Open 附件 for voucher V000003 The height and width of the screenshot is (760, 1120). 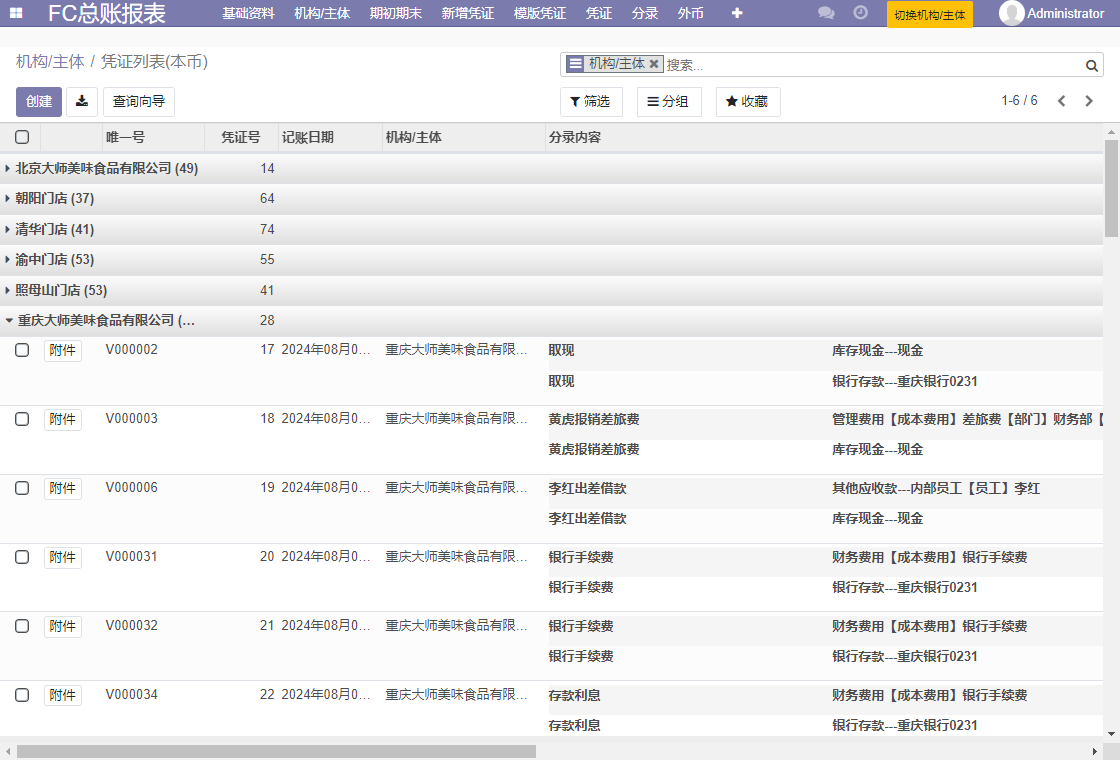[63, 419]
